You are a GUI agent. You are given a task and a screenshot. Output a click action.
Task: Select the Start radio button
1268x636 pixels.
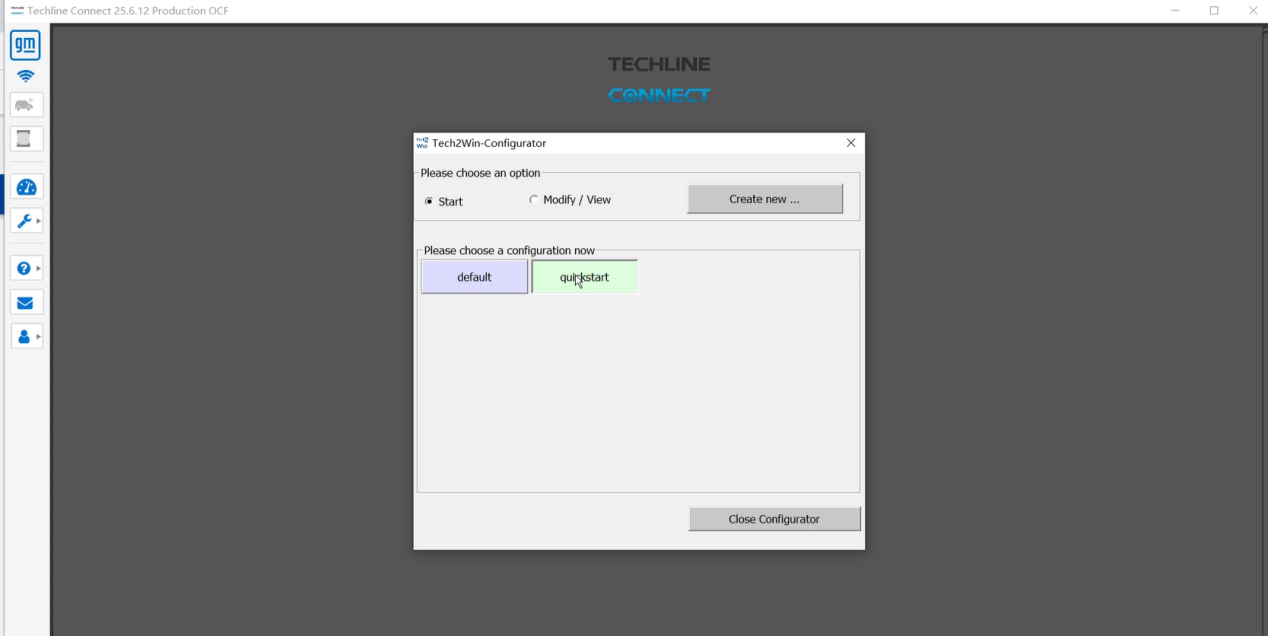coord(429,201)
